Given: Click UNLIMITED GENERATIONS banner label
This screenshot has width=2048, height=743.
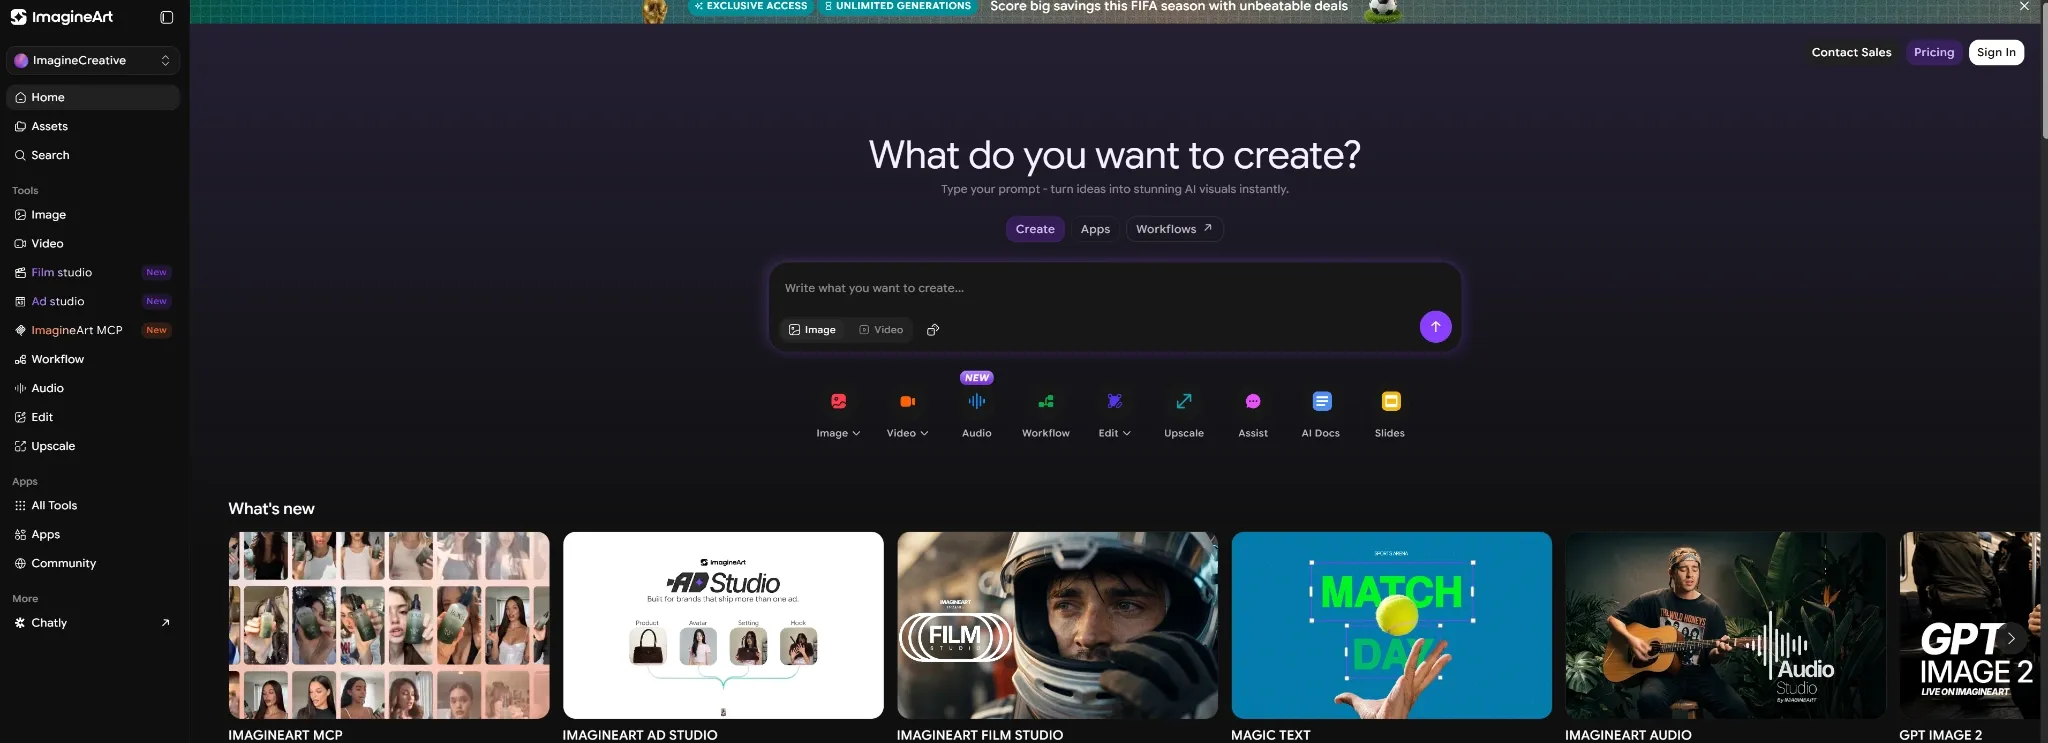Looking at the screenshot, I should [897, 6].
